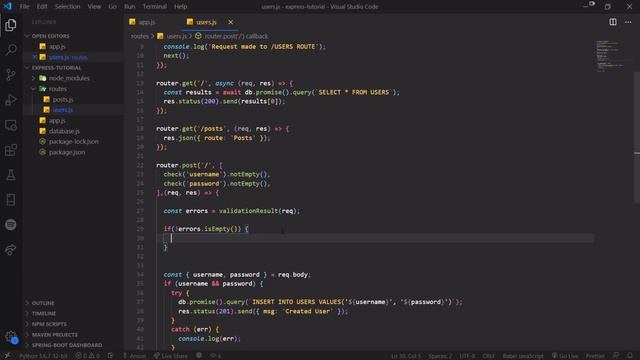Screen dimensions: 640x360
Task: Open the Run and Debug view
Action: (11, 100)
